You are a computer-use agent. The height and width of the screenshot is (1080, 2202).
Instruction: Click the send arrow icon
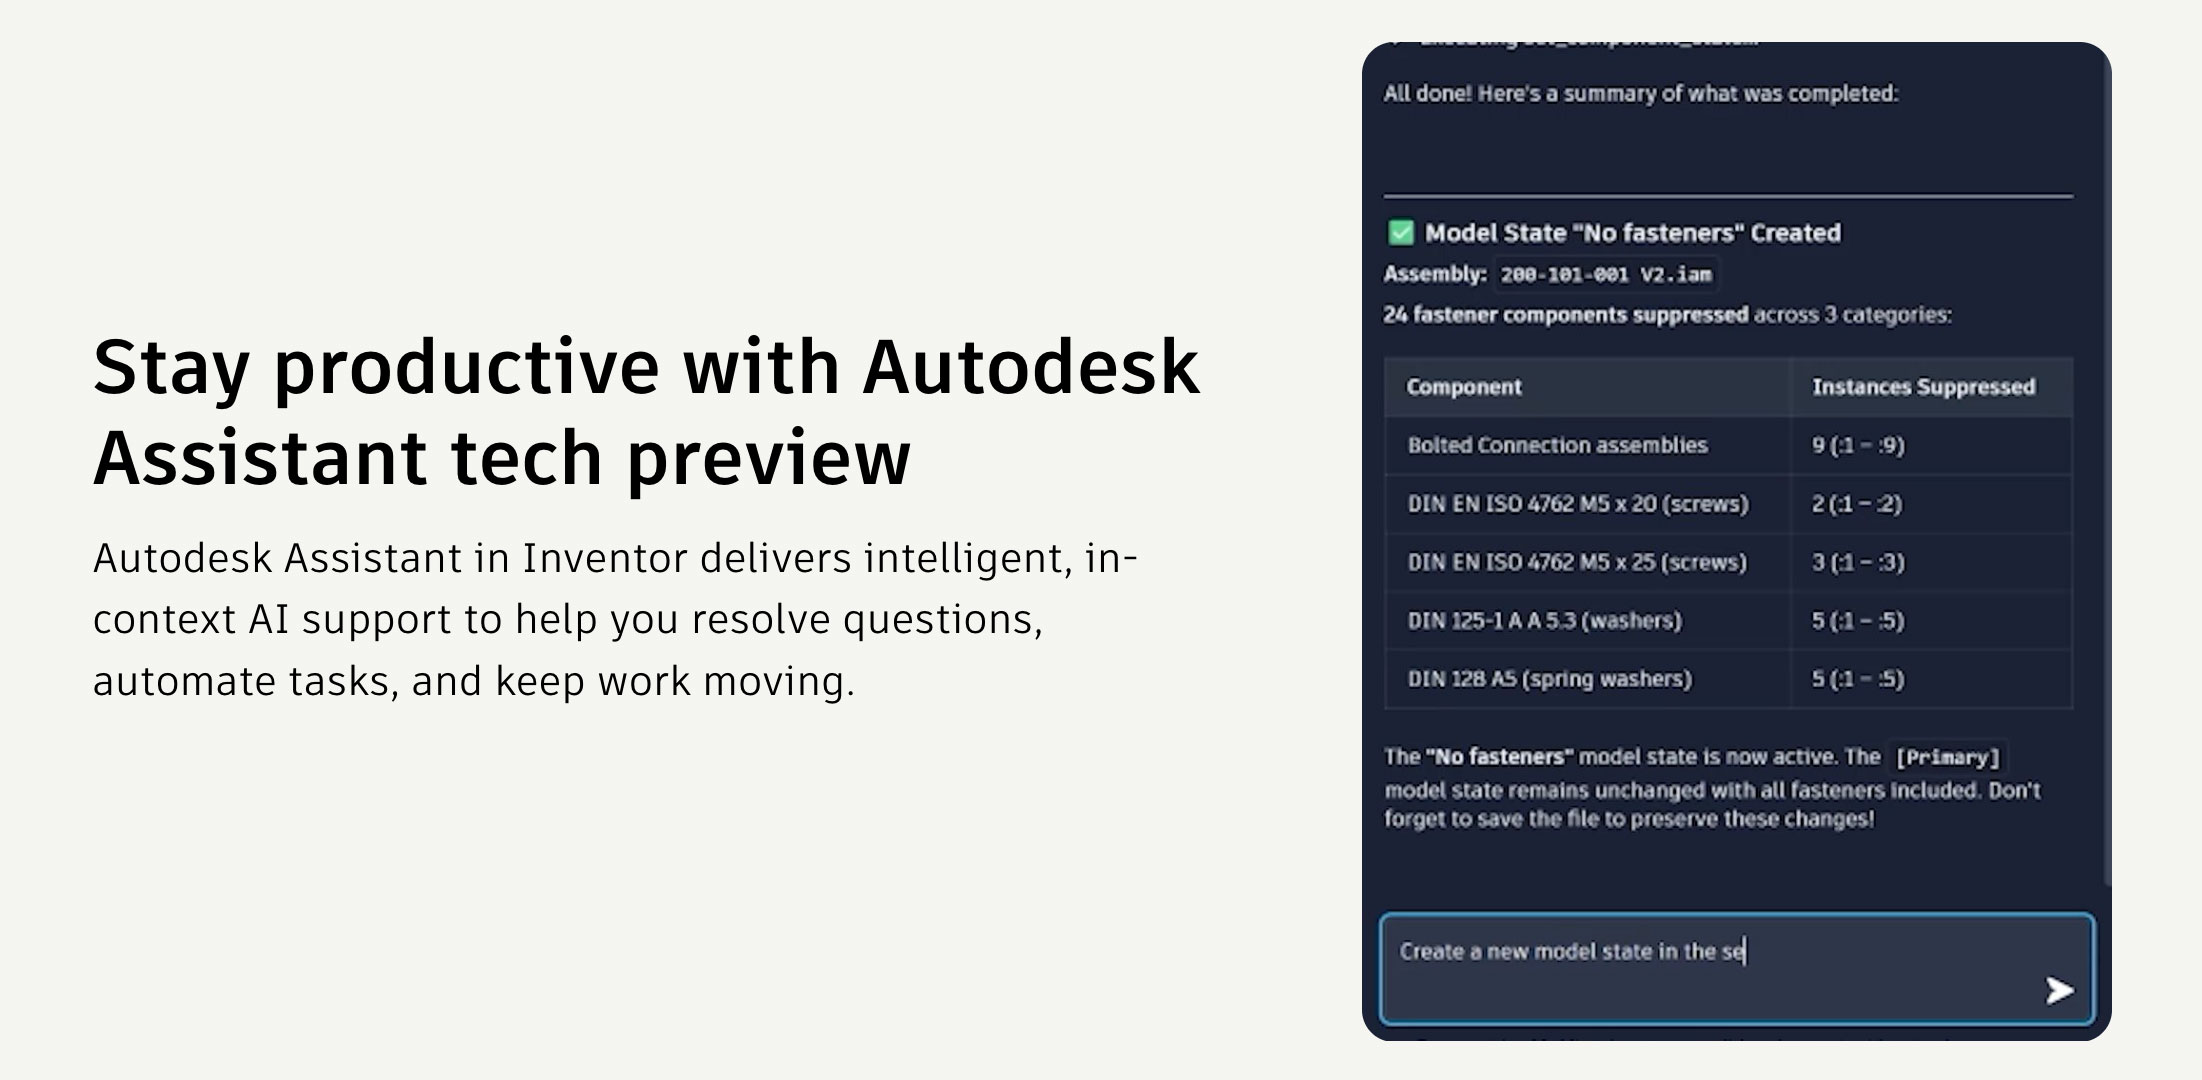(2059, 990)
